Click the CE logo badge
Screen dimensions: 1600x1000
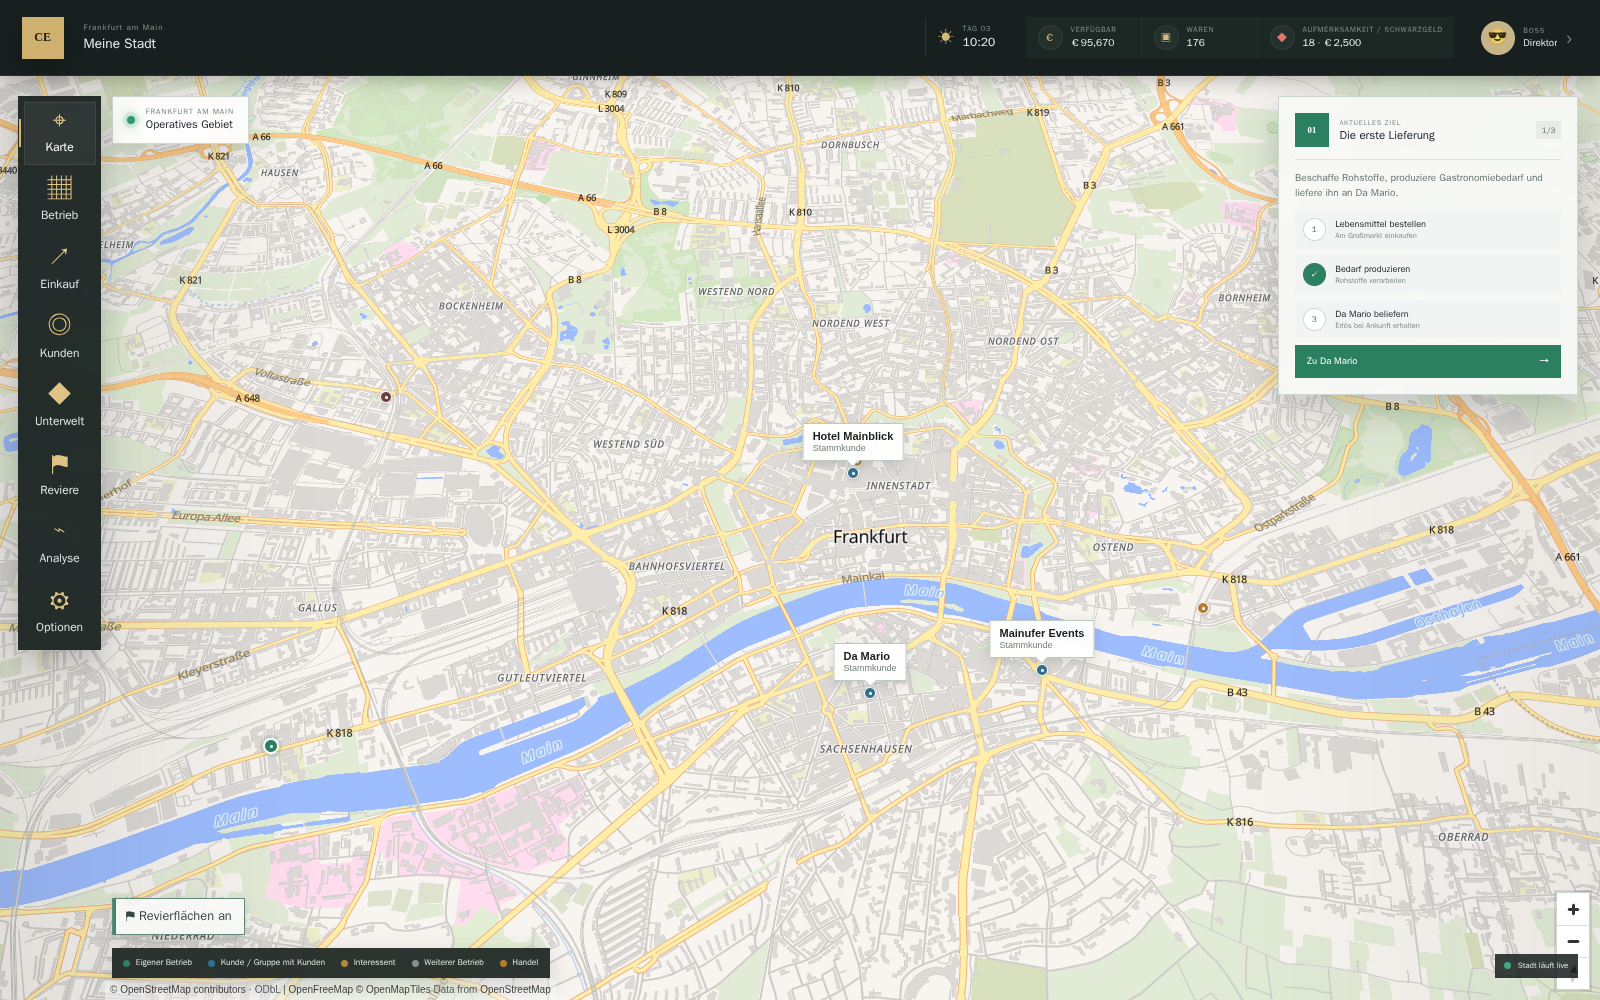(43, 38)
